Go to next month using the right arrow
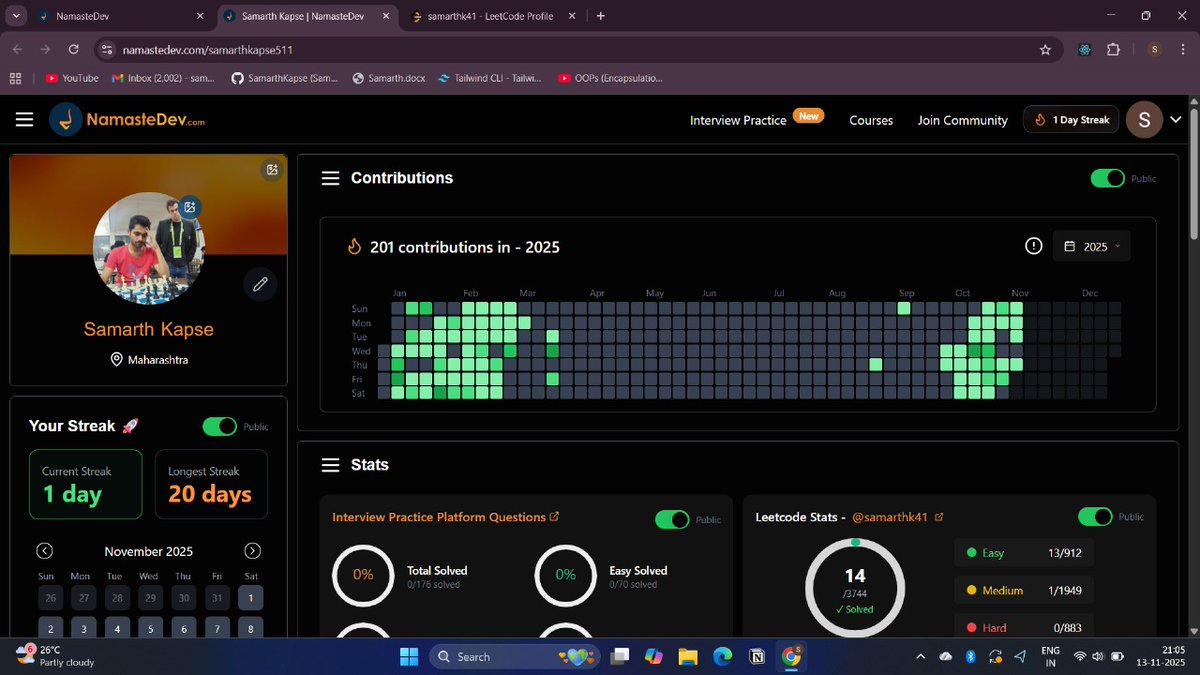 tap(252, 550)
